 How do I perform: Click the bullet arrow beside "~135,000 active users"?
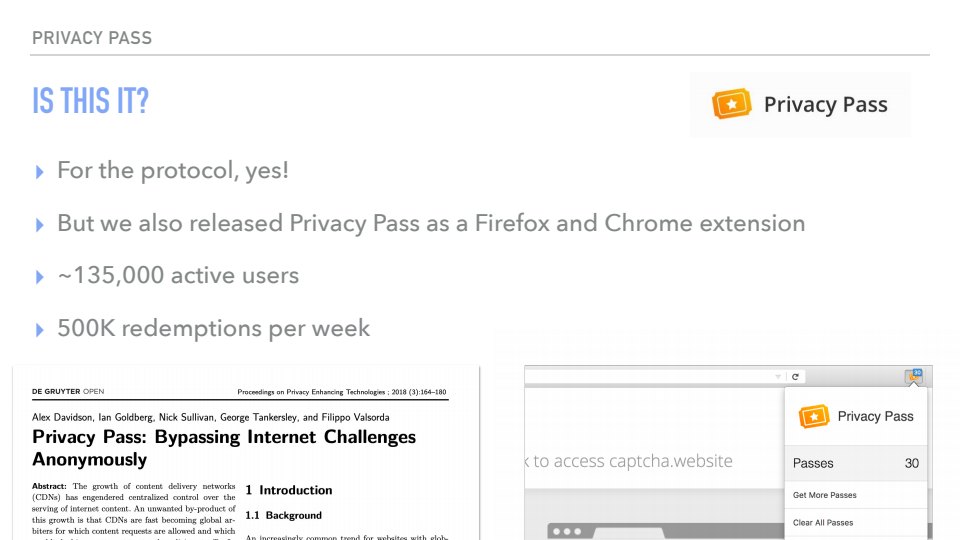(39, 276)
